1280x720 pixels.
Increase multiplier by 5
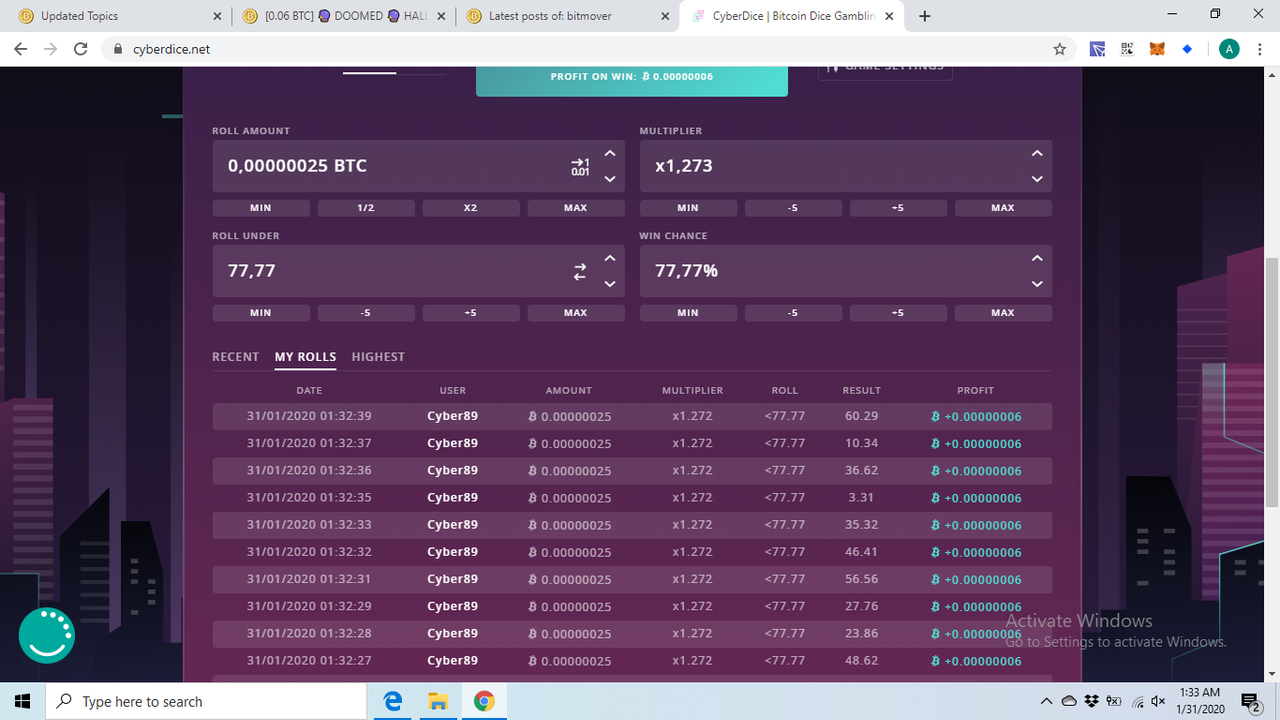tap(898, 208)
